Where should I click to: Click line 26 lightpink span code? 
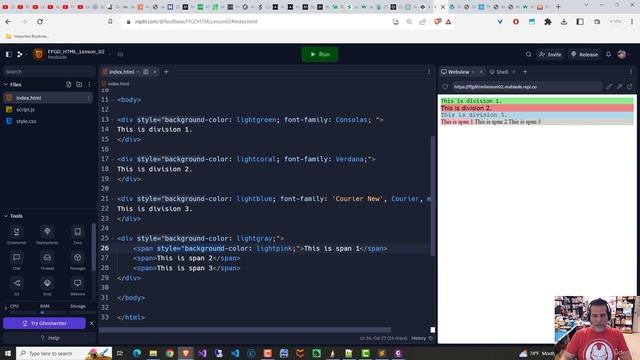(260, 248)
